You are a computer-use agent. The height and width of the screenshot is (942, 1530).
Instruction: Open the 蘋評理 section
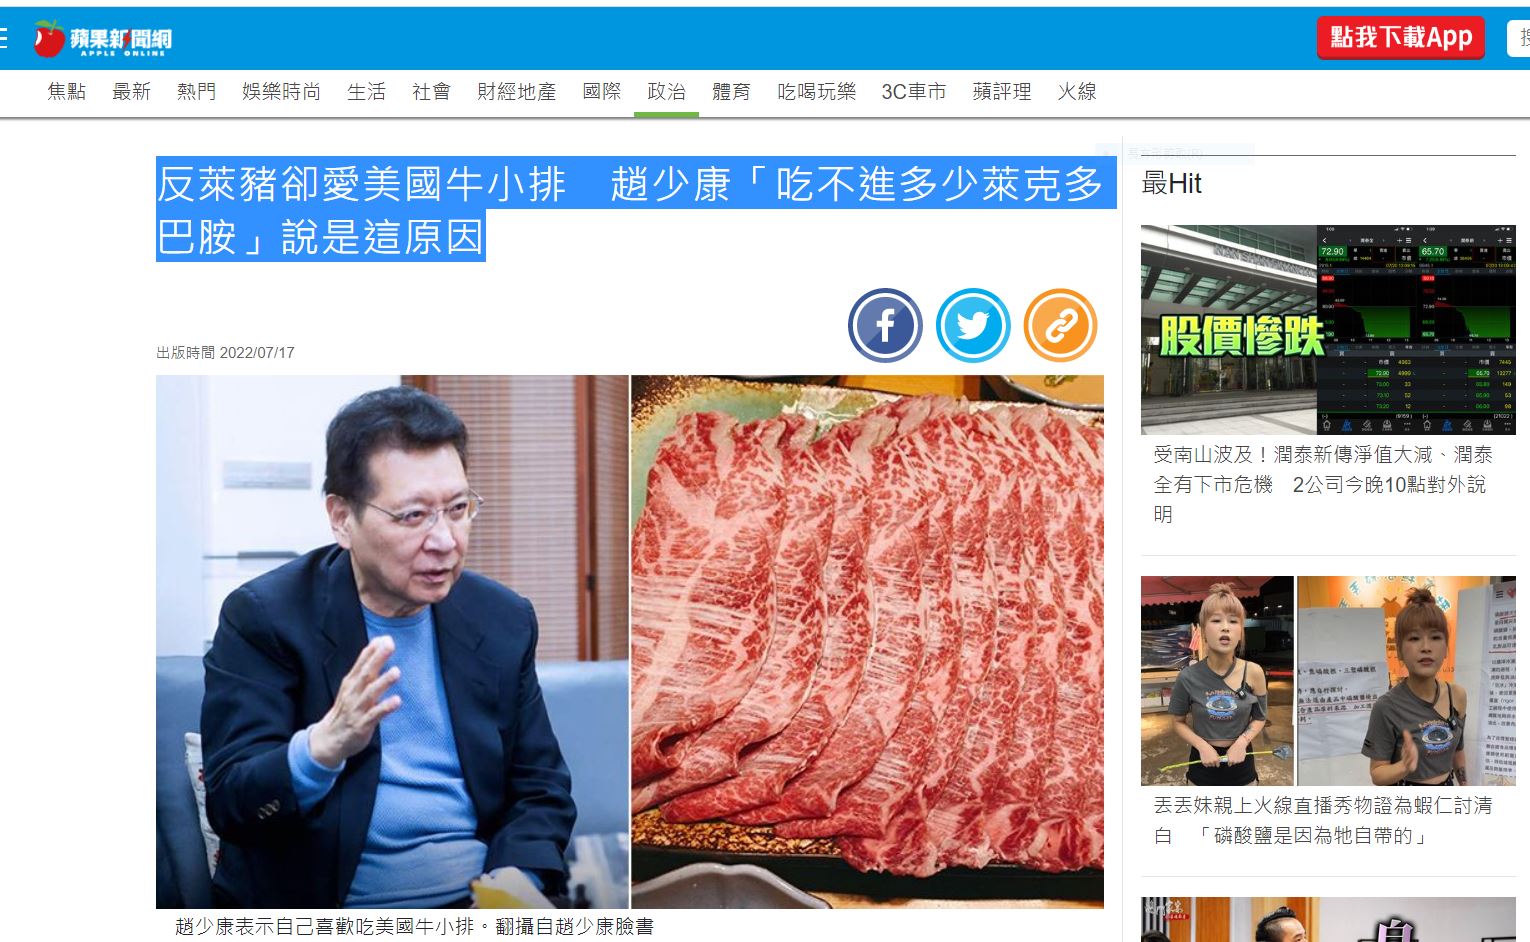click(x=1002, y=92)
